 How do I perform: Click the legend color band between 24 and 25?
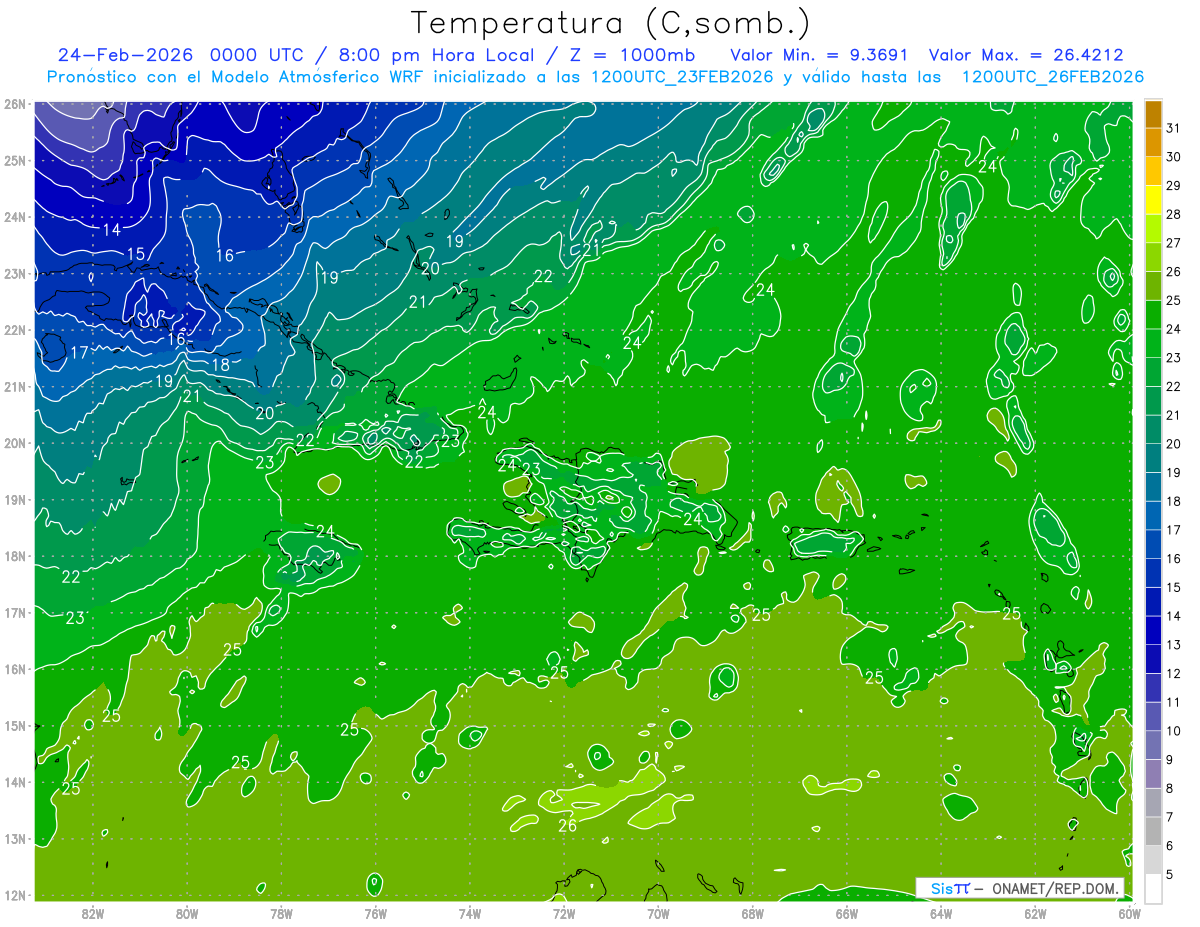tap(1153, 315)
